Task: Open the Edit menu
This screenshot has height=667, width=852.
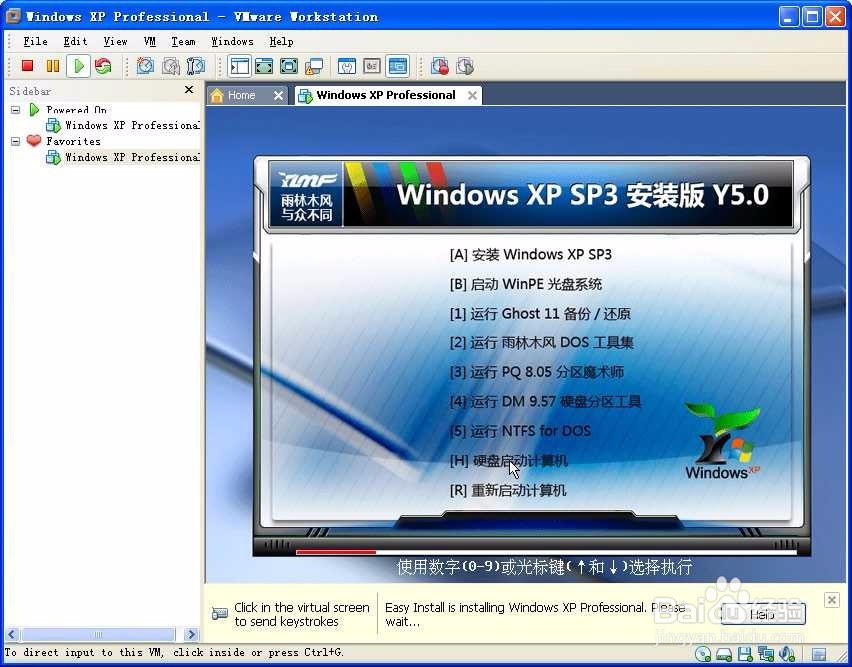Action: 75,41
